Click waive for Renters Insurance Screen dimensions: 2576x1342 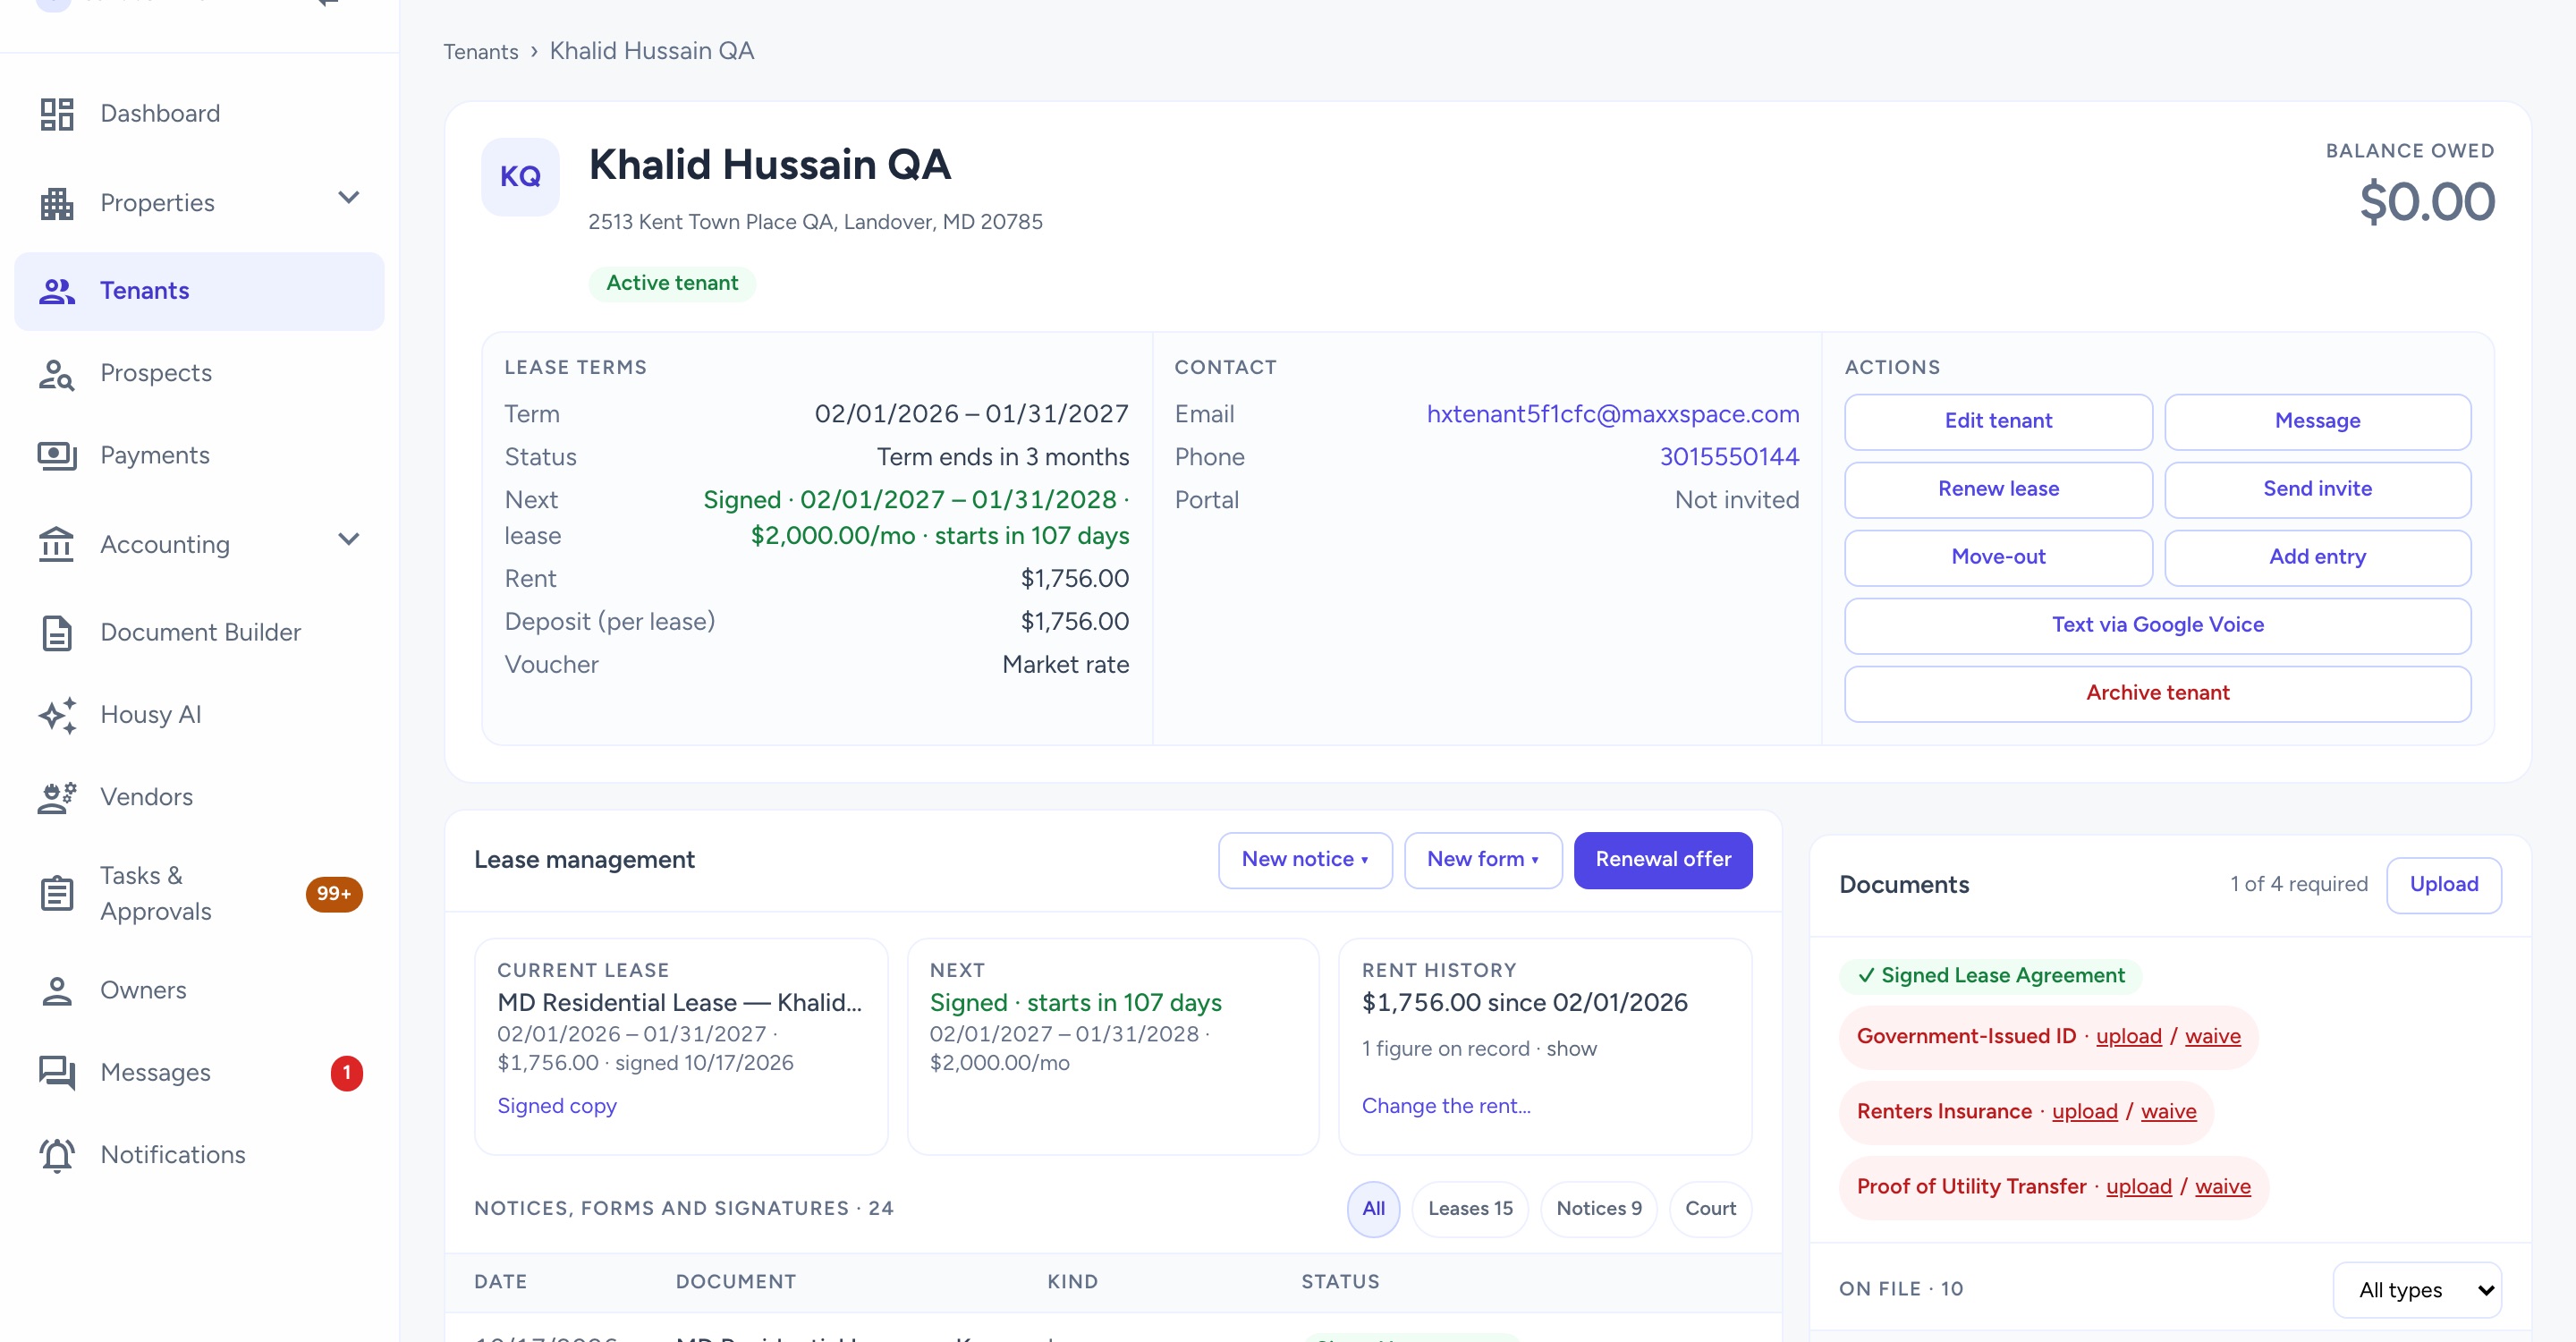(2168, 1112)
